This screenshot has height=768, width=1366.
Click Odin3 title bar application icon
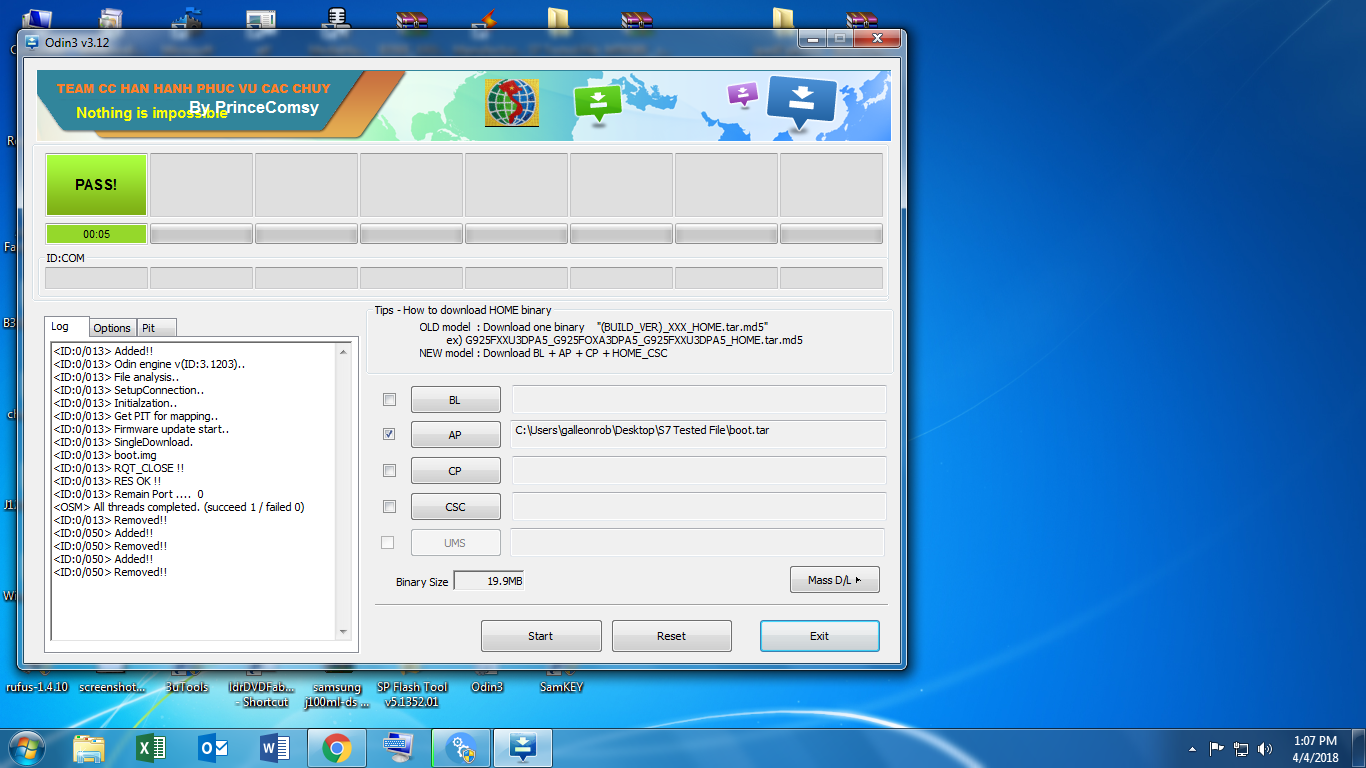click(x=32, y=42)
